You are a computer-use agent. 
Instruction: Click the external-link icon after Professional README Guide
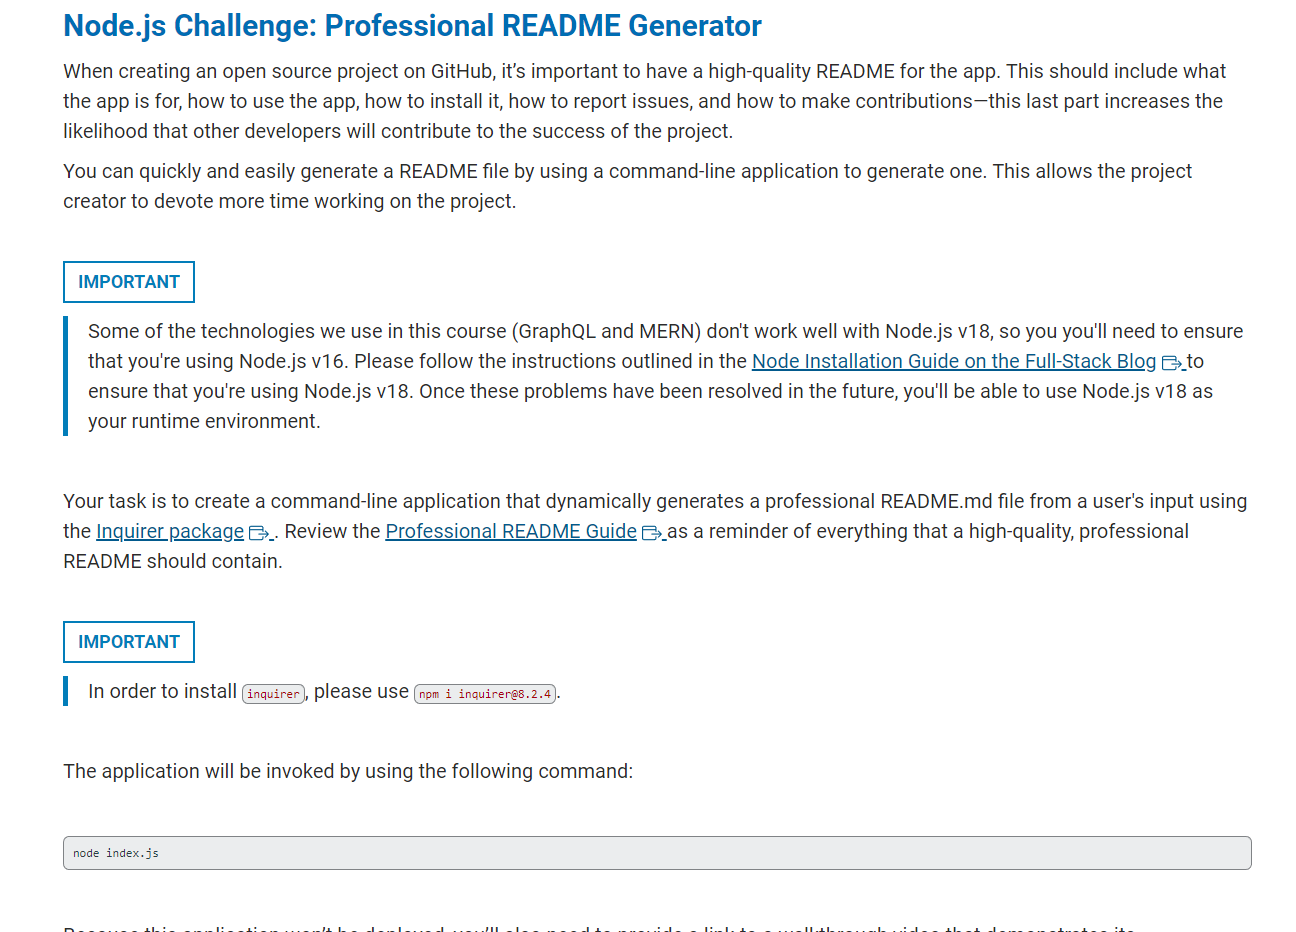[650, 532]
